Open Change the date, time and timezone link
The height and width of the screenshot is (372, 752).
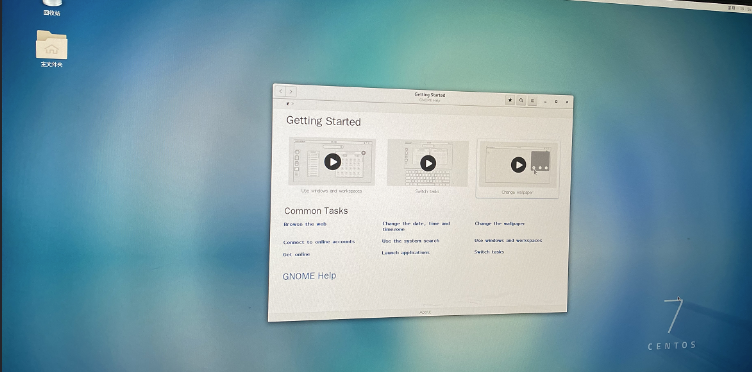pyautogui.click(x=416, y=226)
